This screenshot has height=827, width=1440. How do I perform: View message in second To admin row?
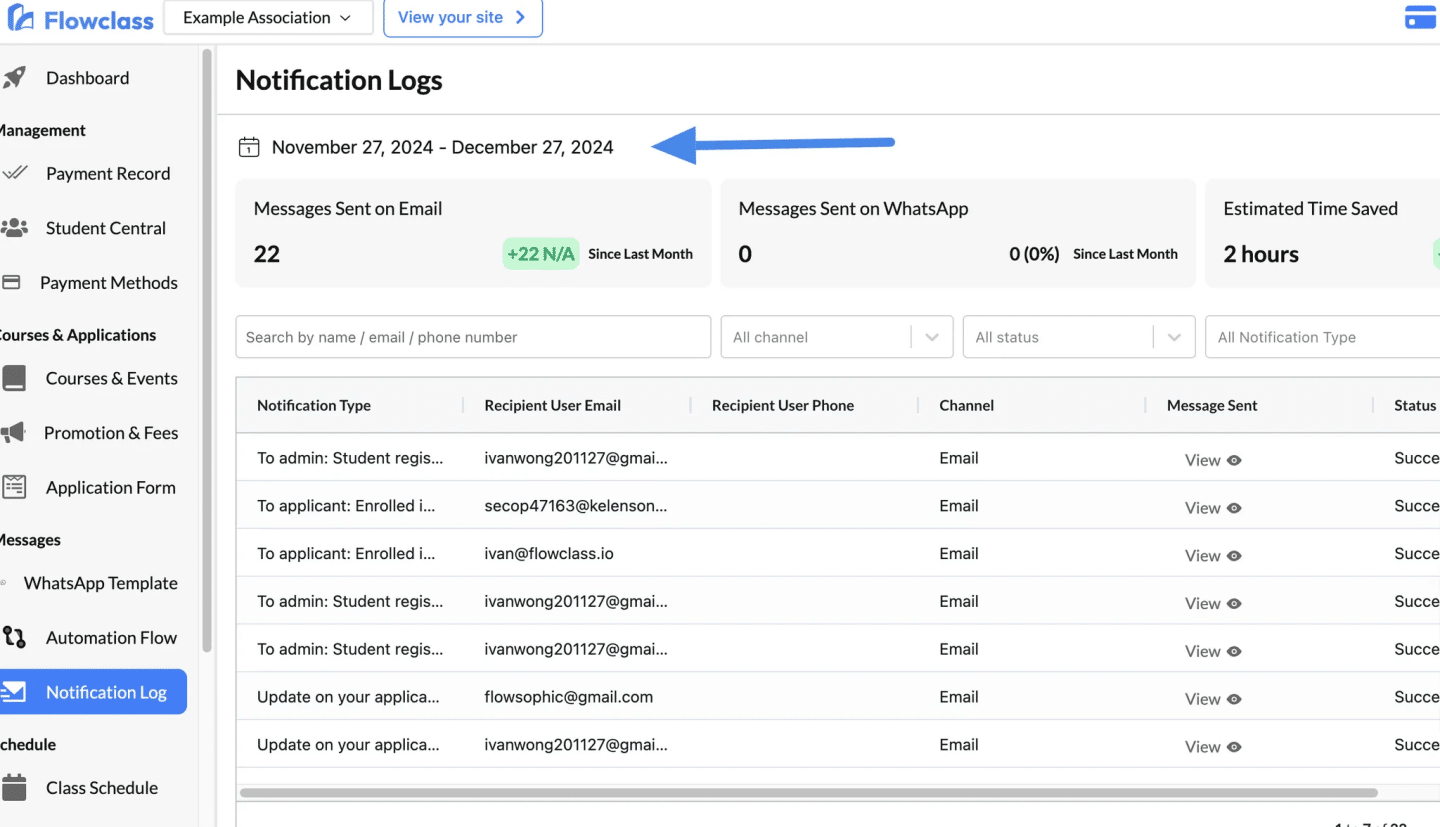(1213, 603)
